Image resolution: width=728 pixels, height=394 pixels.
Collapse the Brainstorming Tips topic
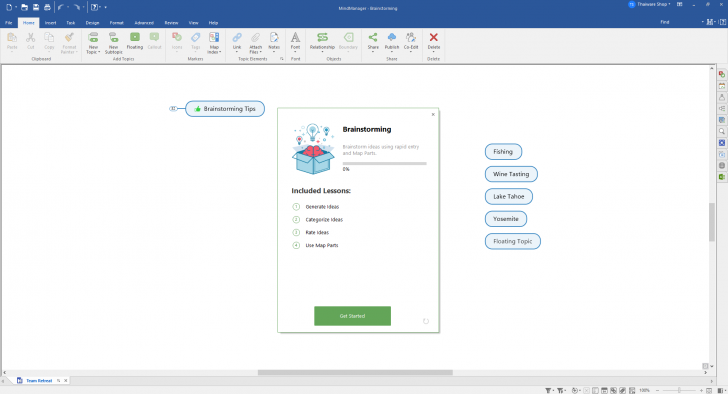pos(173,109)
